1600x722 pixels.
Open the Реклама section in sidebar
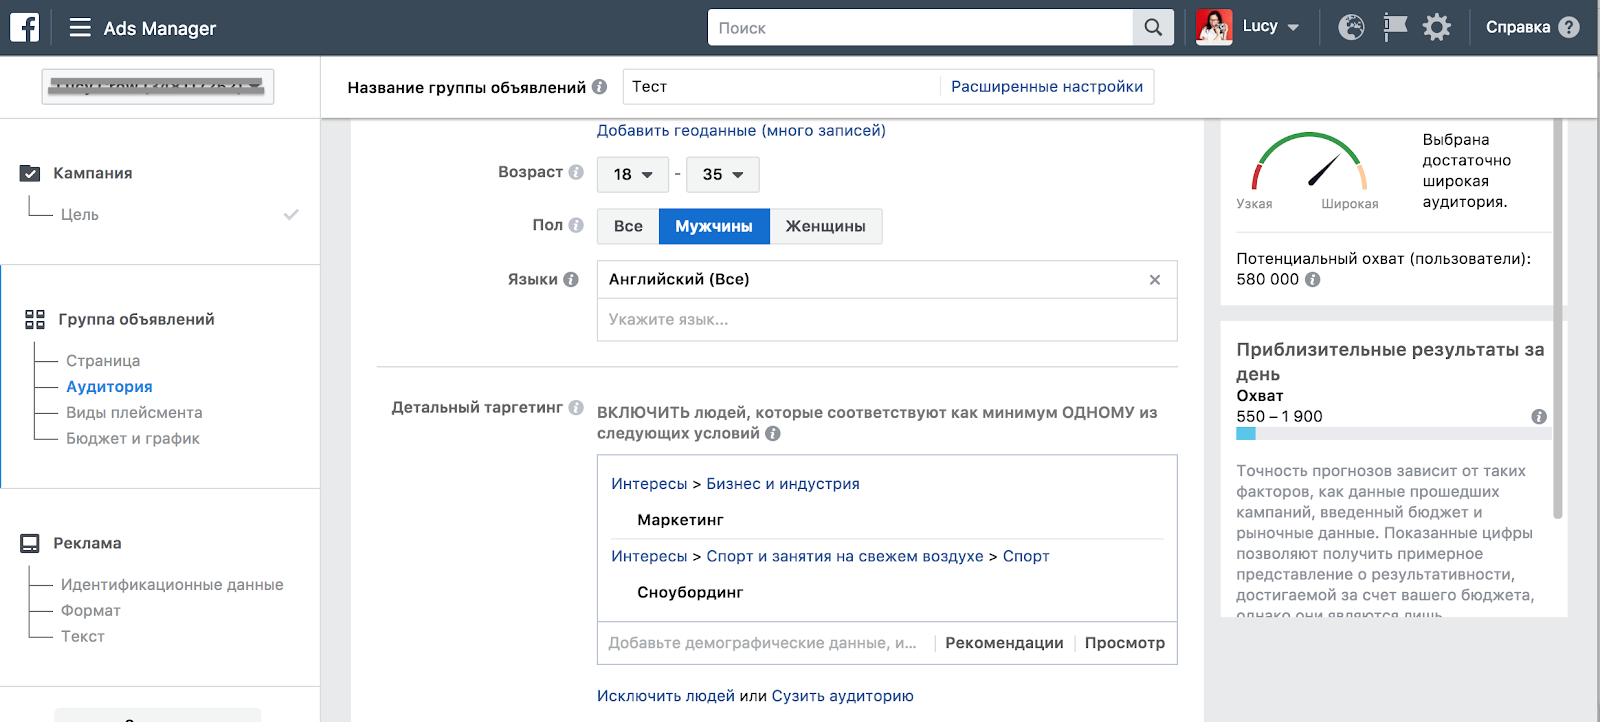pyautogui.click(x=87, y=543)
